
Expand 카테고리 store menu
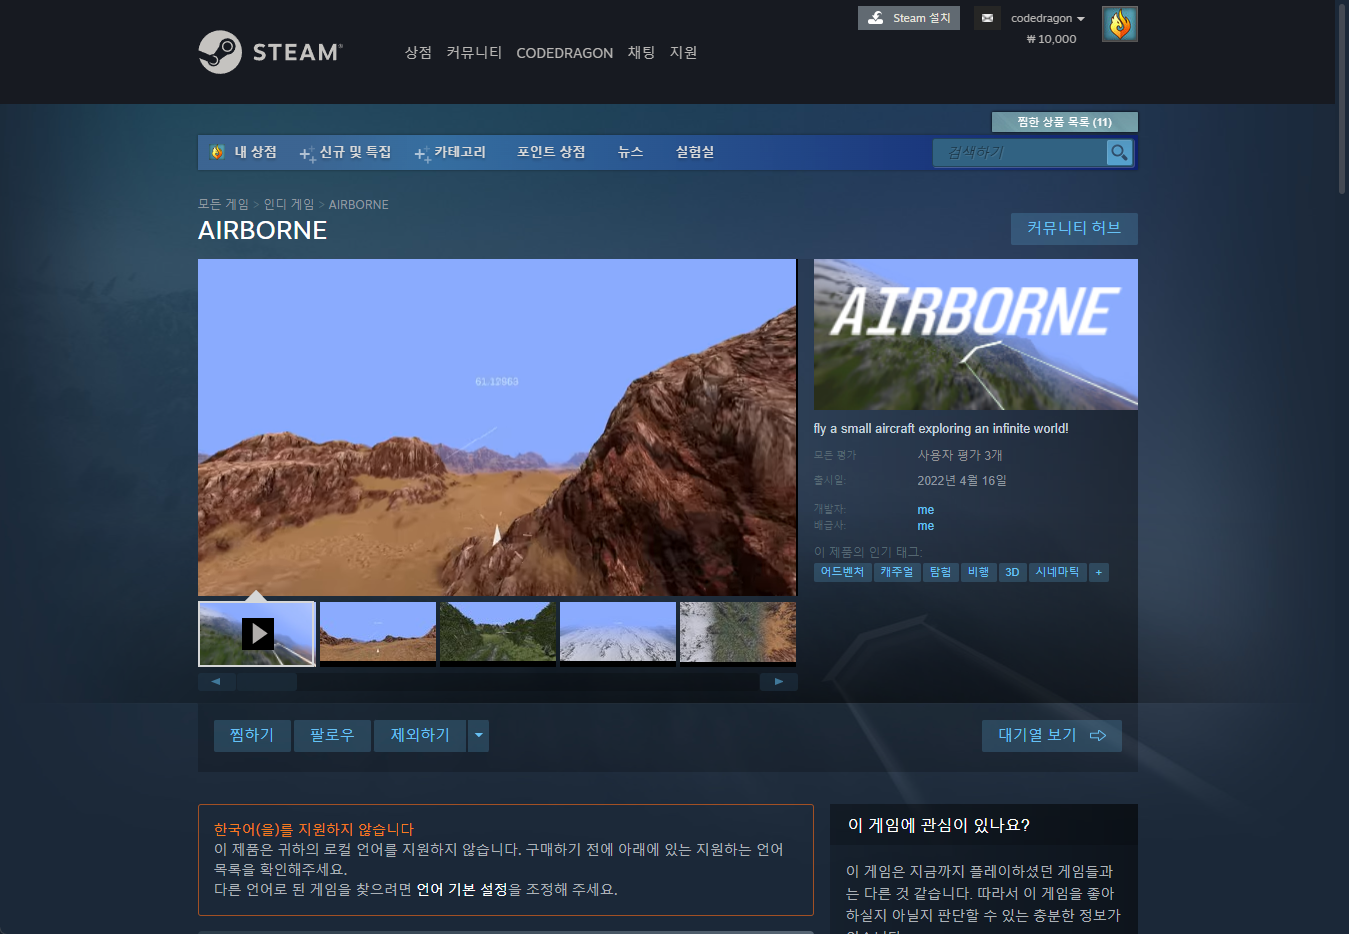[x=451, y=152]
